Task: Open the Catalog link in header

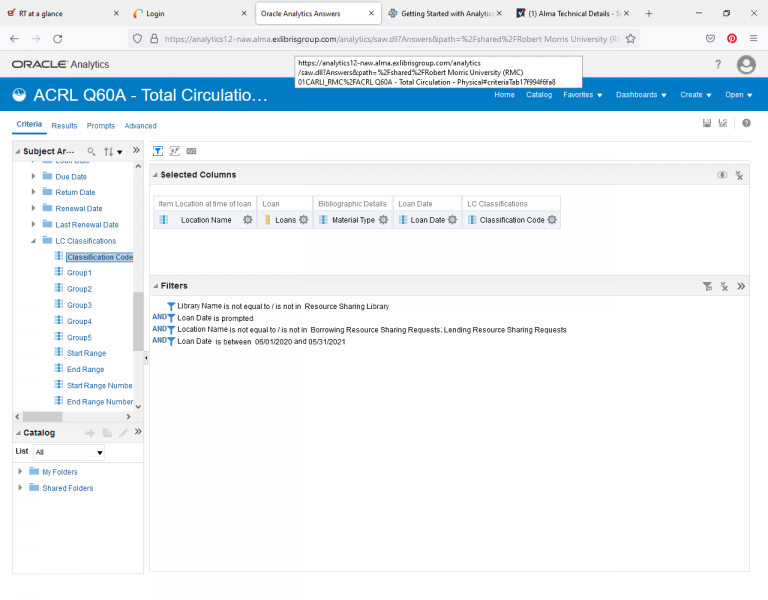Action: click(539, 95)
